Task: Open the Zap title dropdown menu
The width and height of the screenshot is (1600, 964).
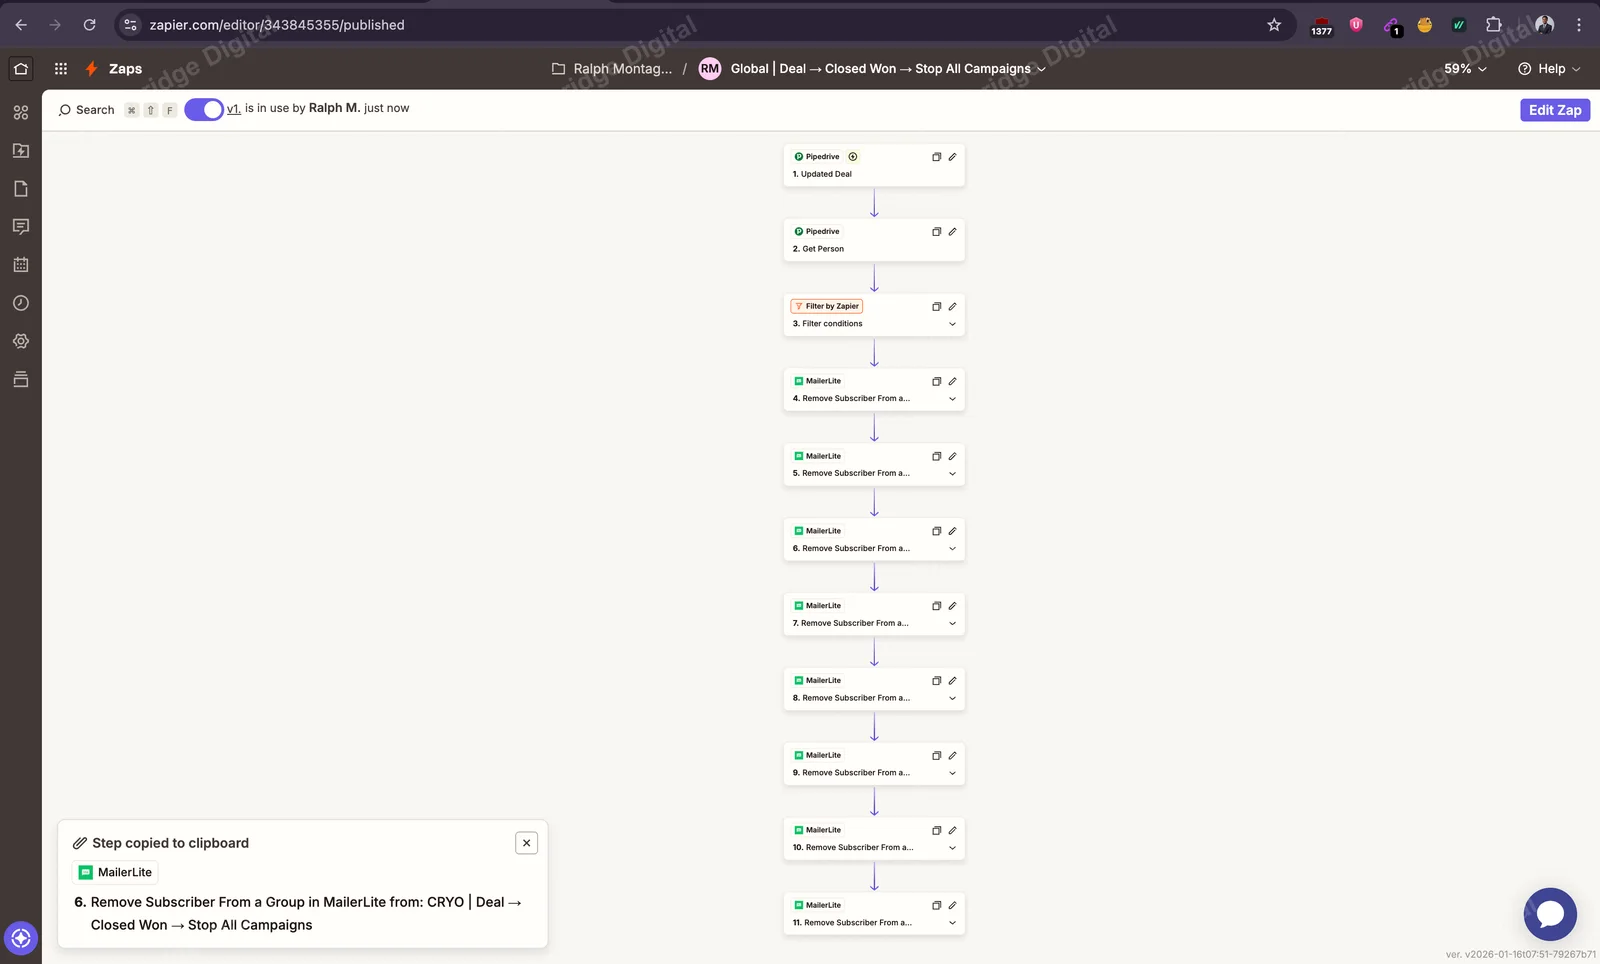Action: tap(1041, 69)
